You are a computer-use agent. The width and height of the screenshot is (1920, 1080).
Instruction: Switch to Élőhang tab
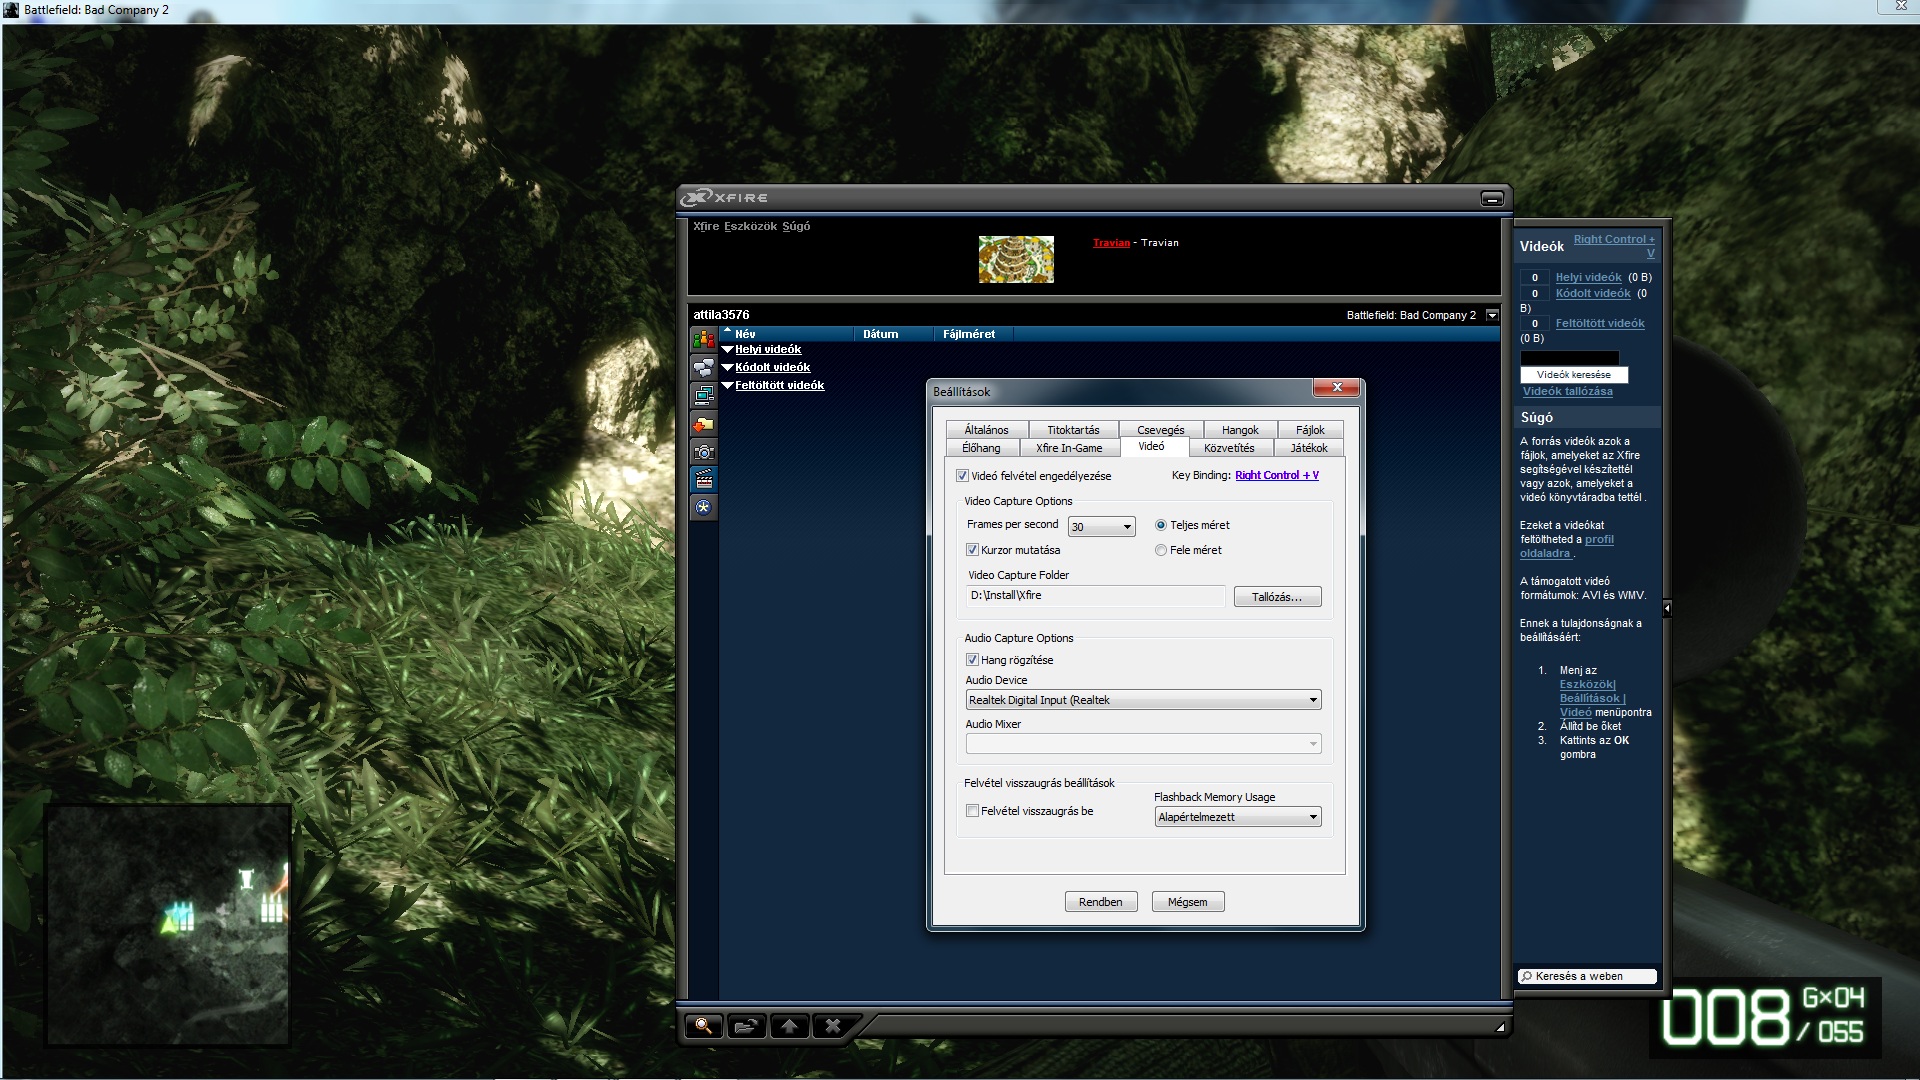pyautogui.click(x=981, y=448)
